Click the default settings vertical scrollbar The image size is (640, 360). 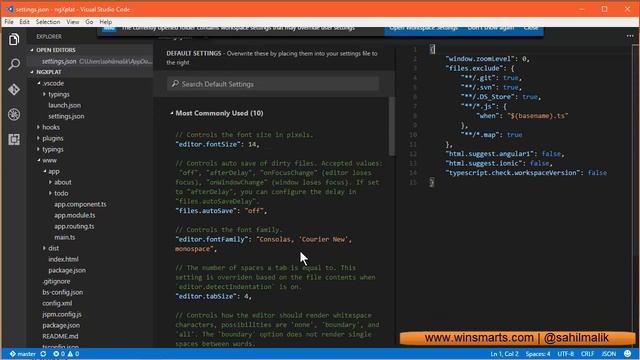pyautogui.click(x=392, y=126)
